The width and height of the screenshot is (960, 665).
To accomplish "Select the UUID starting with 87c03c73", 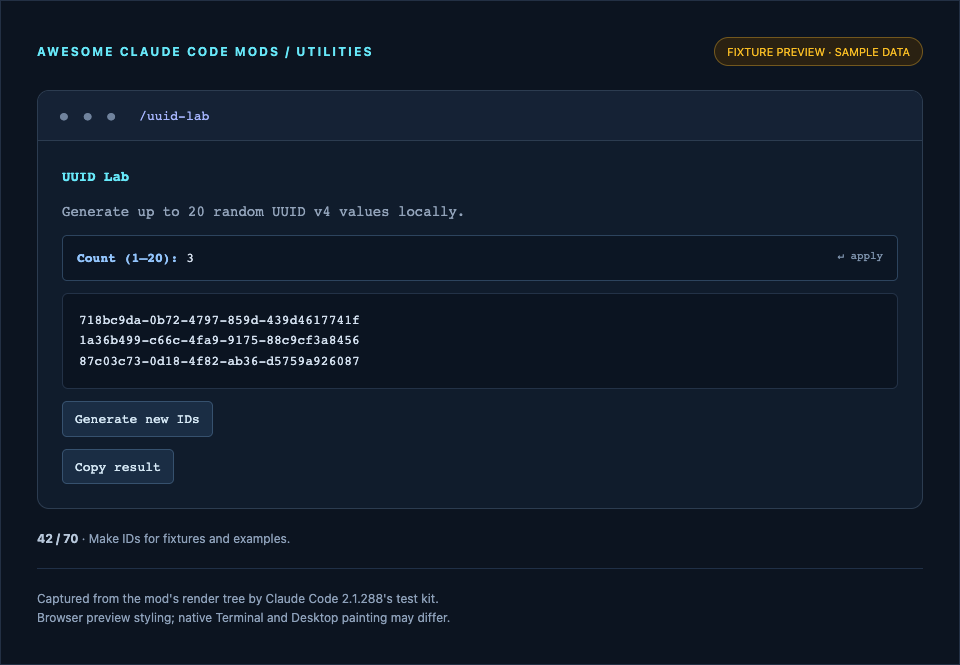I will [x=219, y=361].
